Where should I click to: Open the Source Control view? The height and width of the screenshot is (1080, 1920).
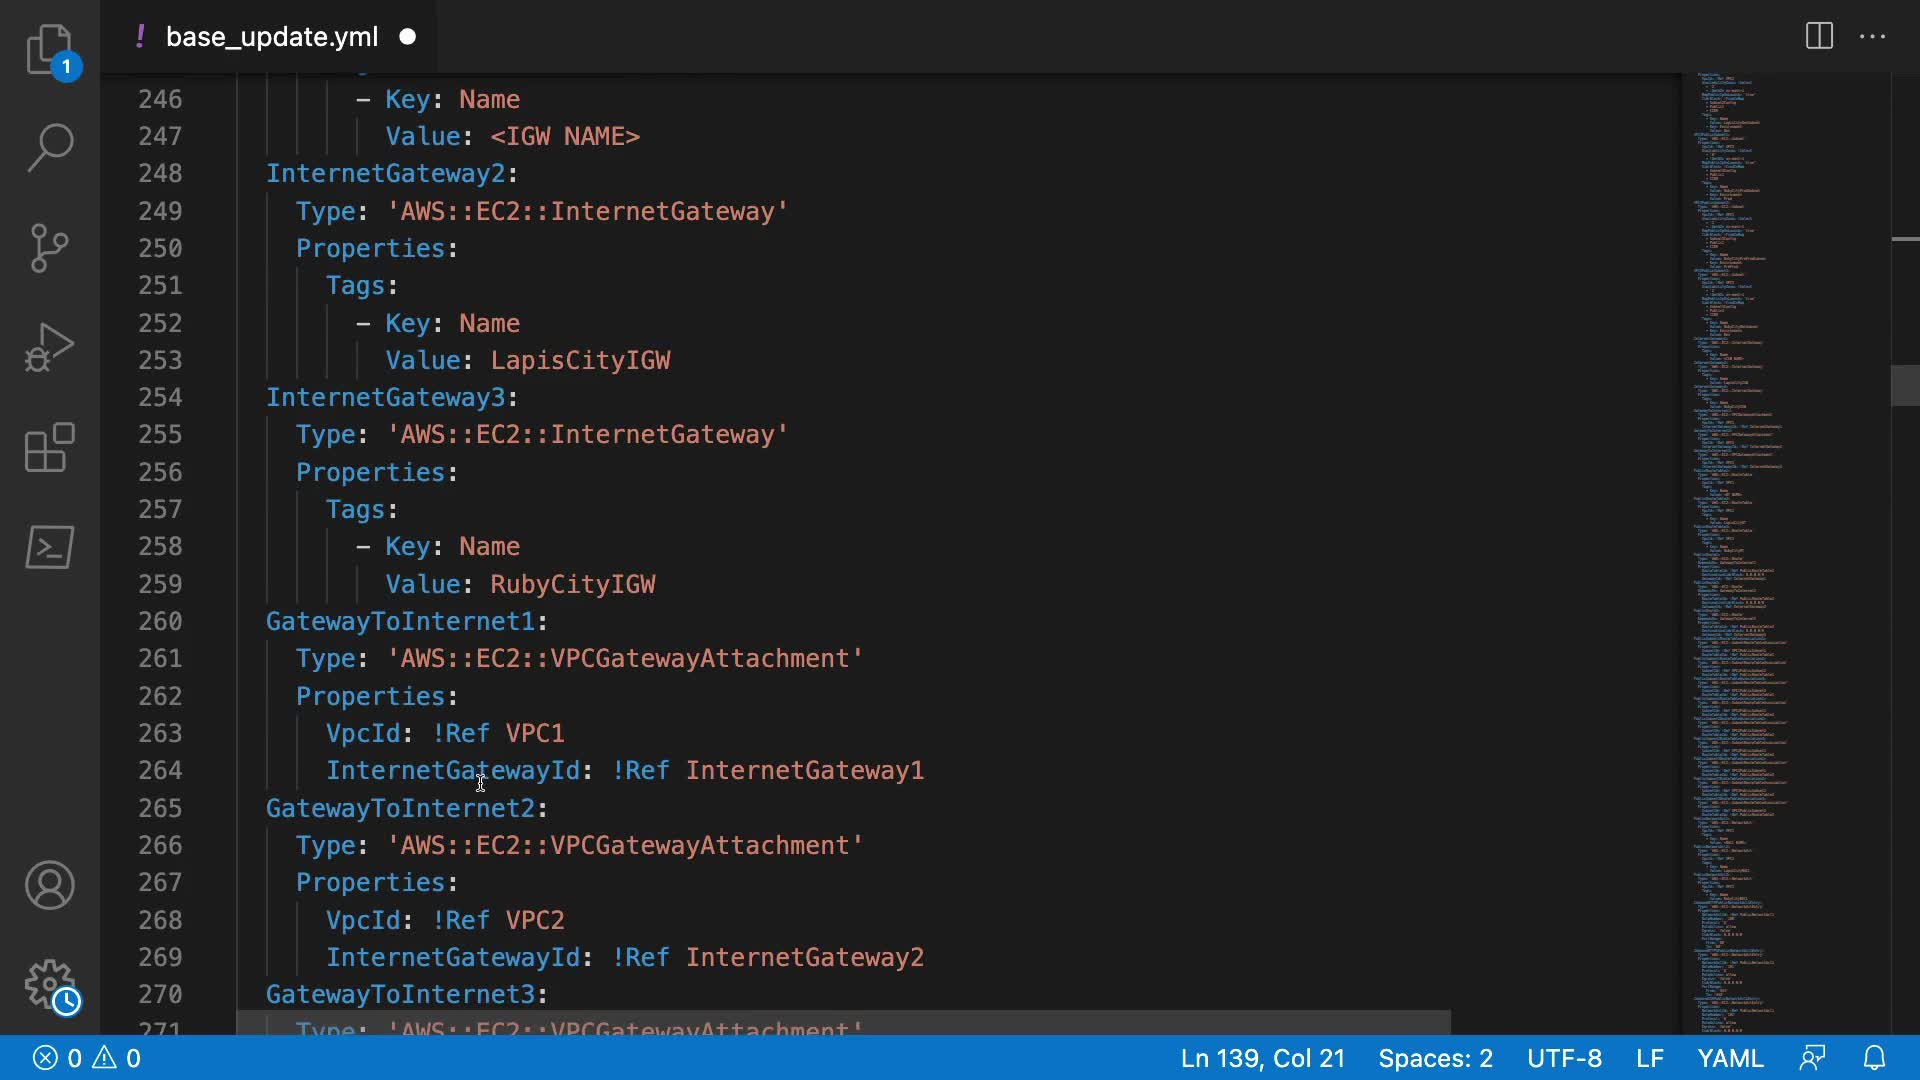(49, 248)
